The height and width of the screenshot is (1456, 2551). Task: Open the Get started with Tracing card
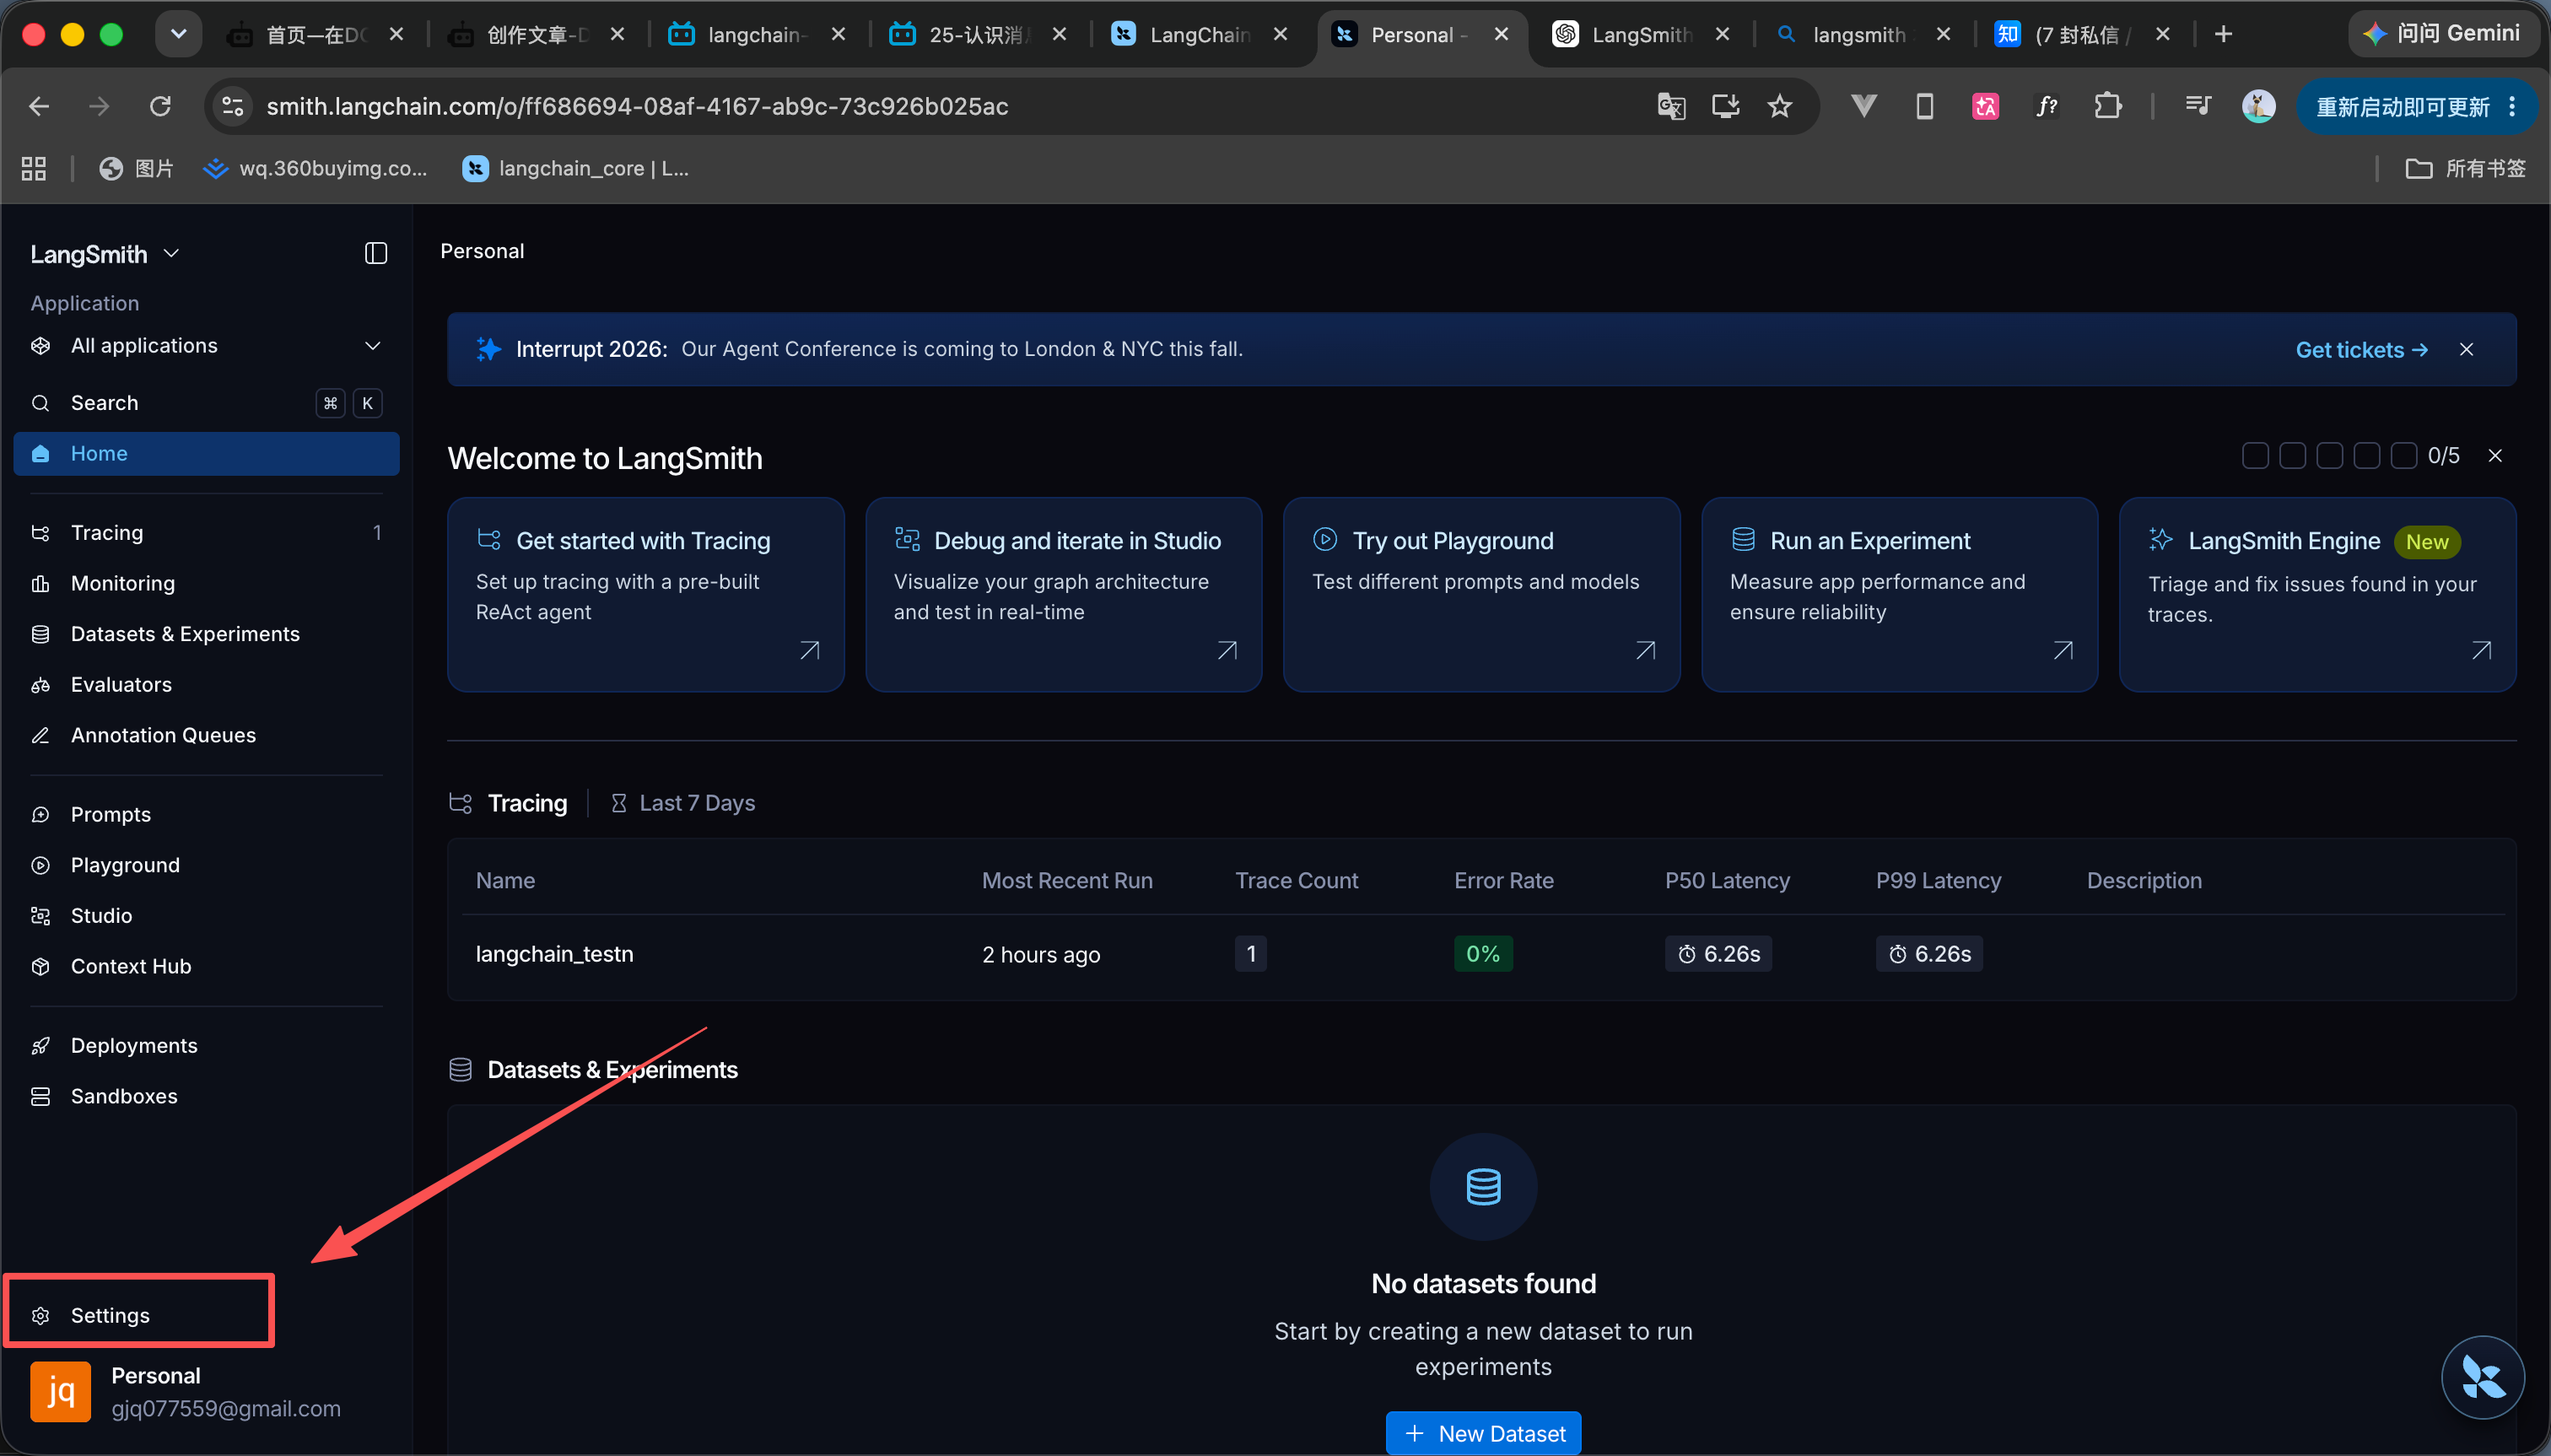click(x=645, y=594)
